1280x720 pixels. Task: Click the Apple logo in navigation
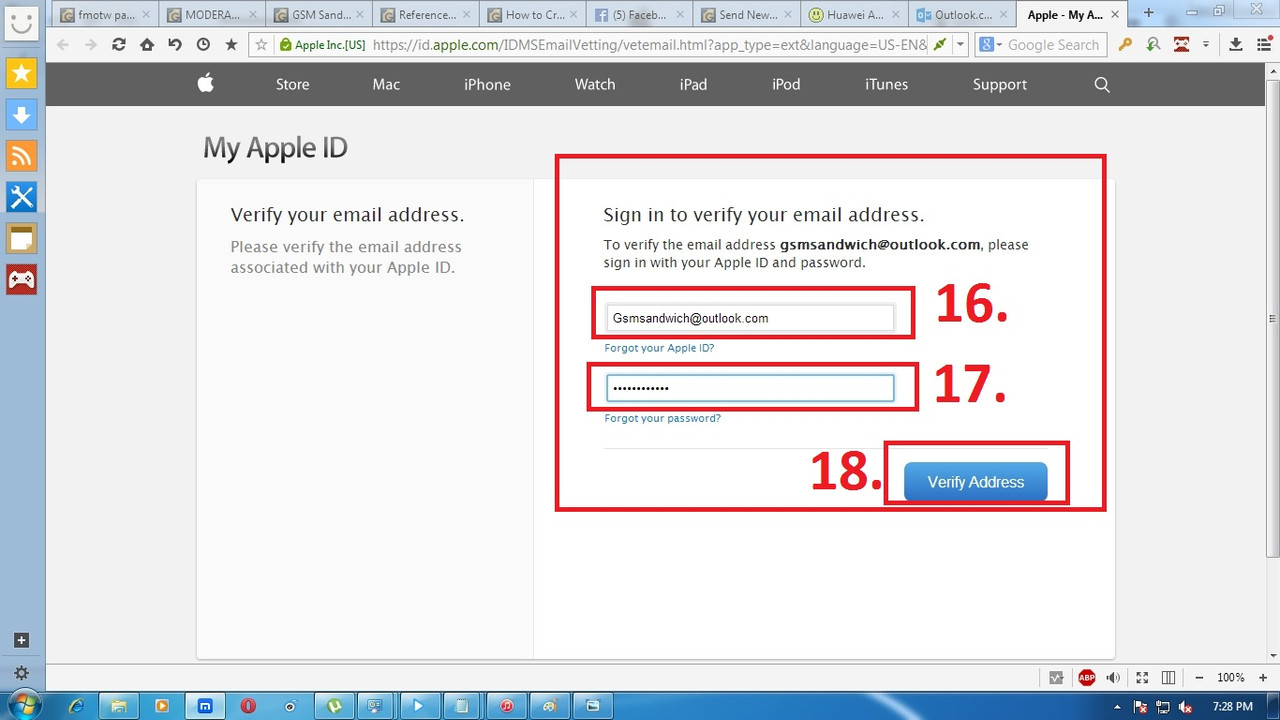206,84
